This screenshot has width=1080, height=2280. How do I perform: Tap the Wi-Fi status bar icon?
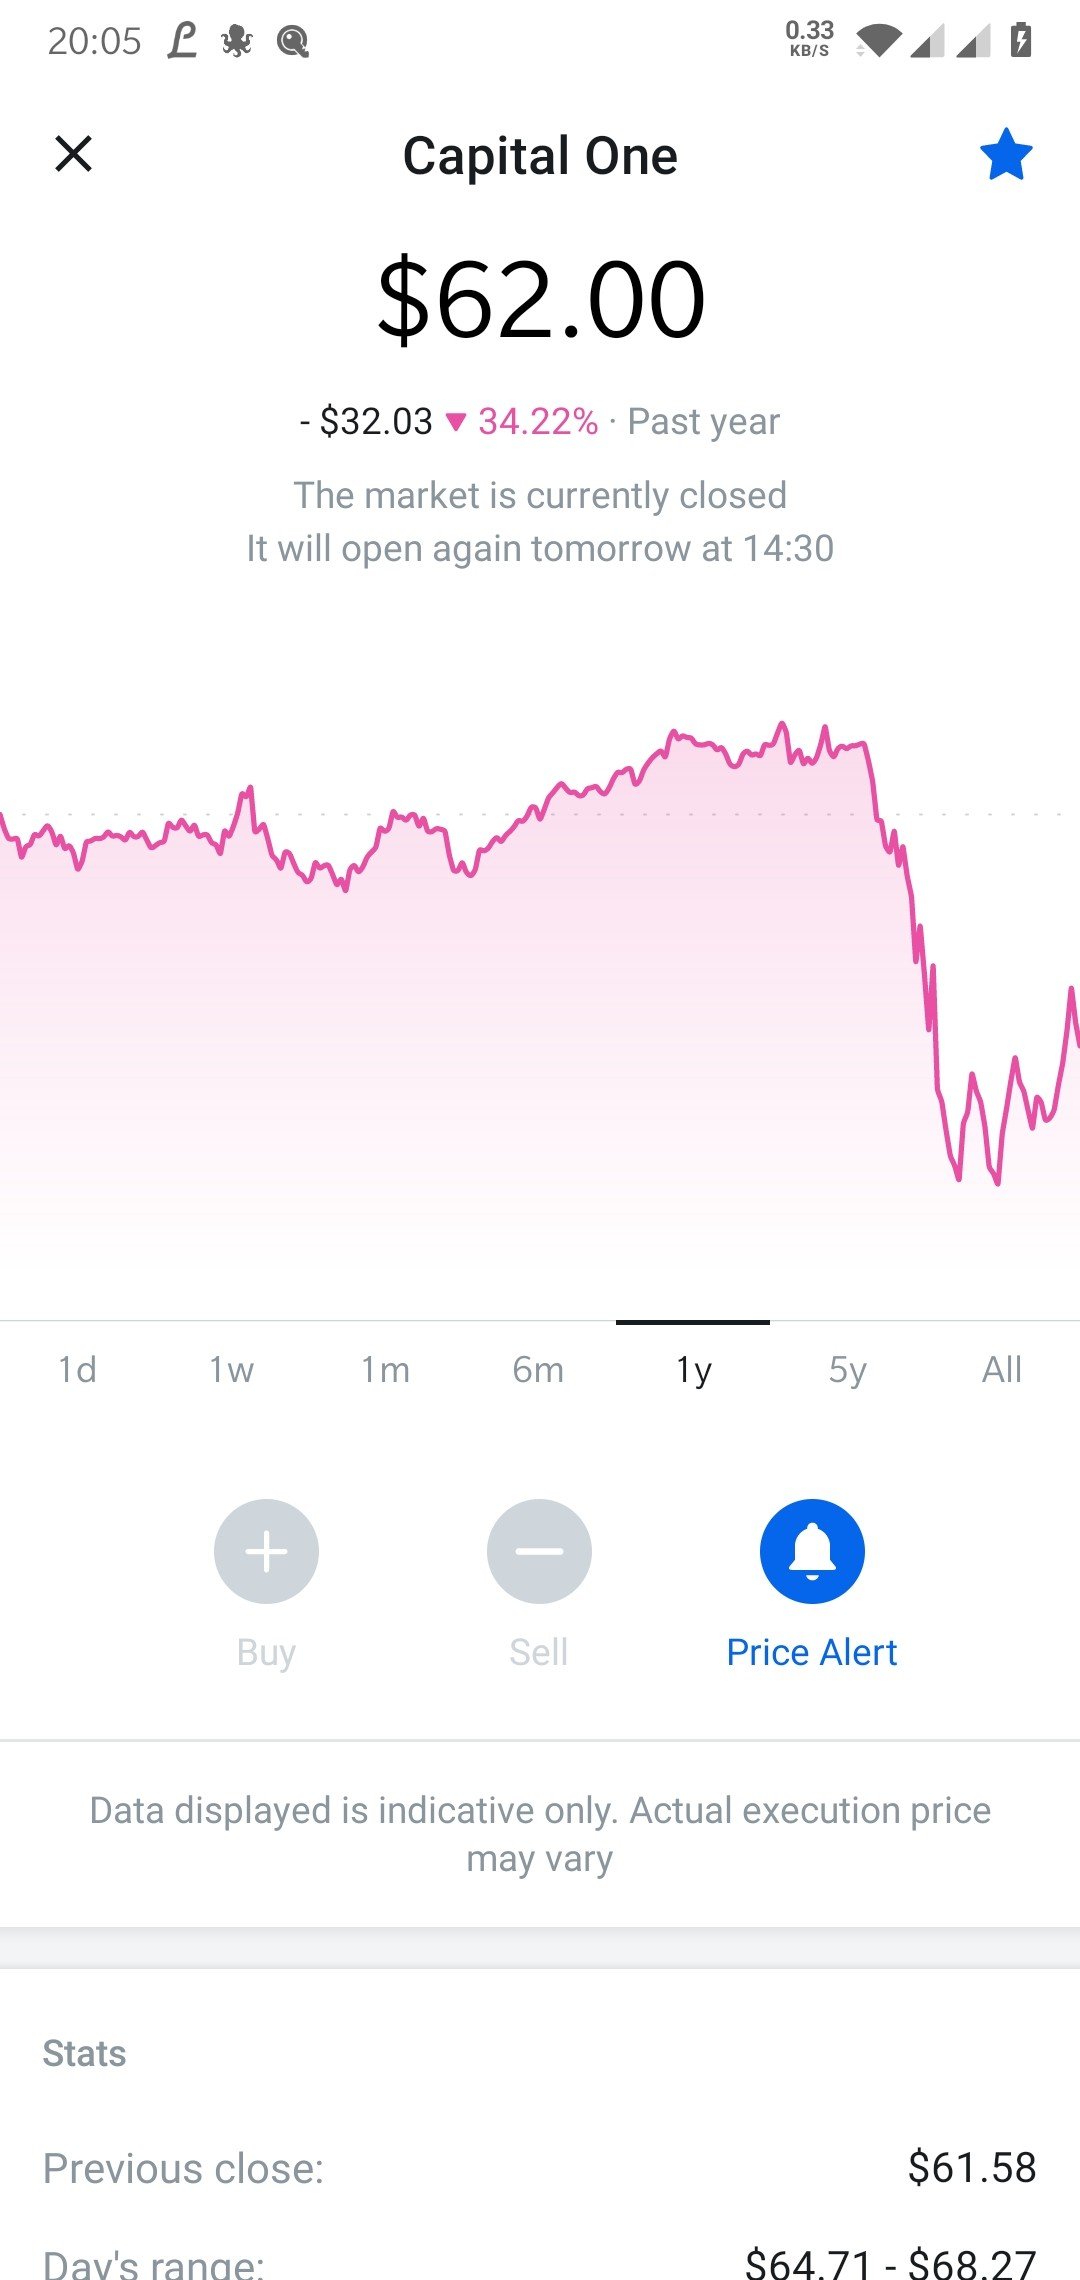(x=878, y=41)
